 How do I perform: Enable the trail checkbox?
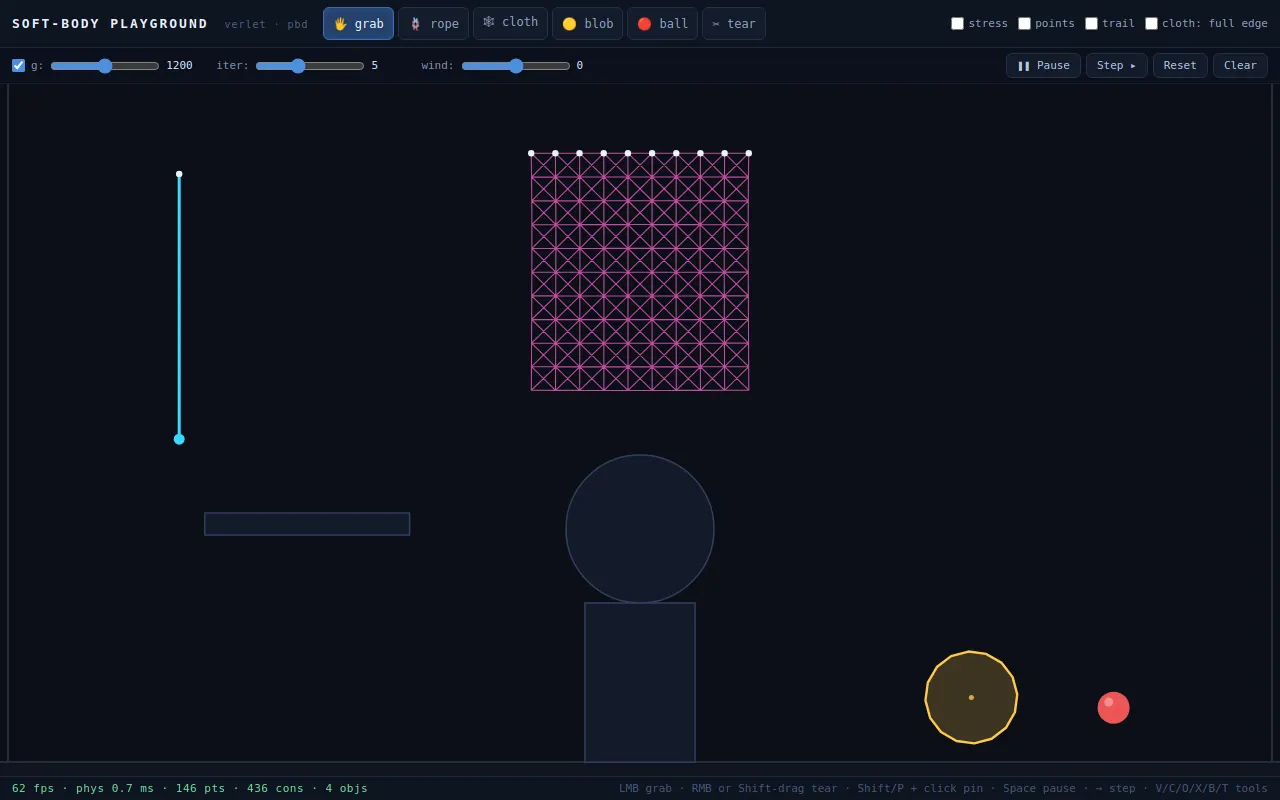[1091, 24]
